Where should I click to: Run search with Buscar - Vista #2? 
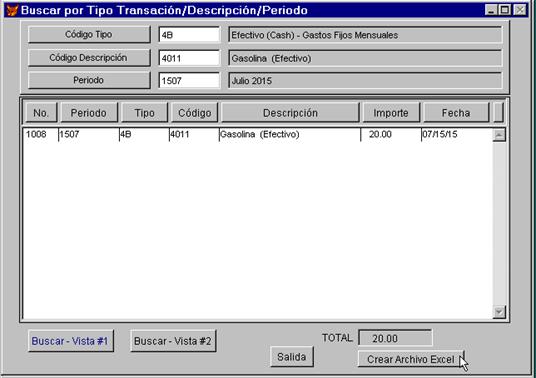[173, 341]
